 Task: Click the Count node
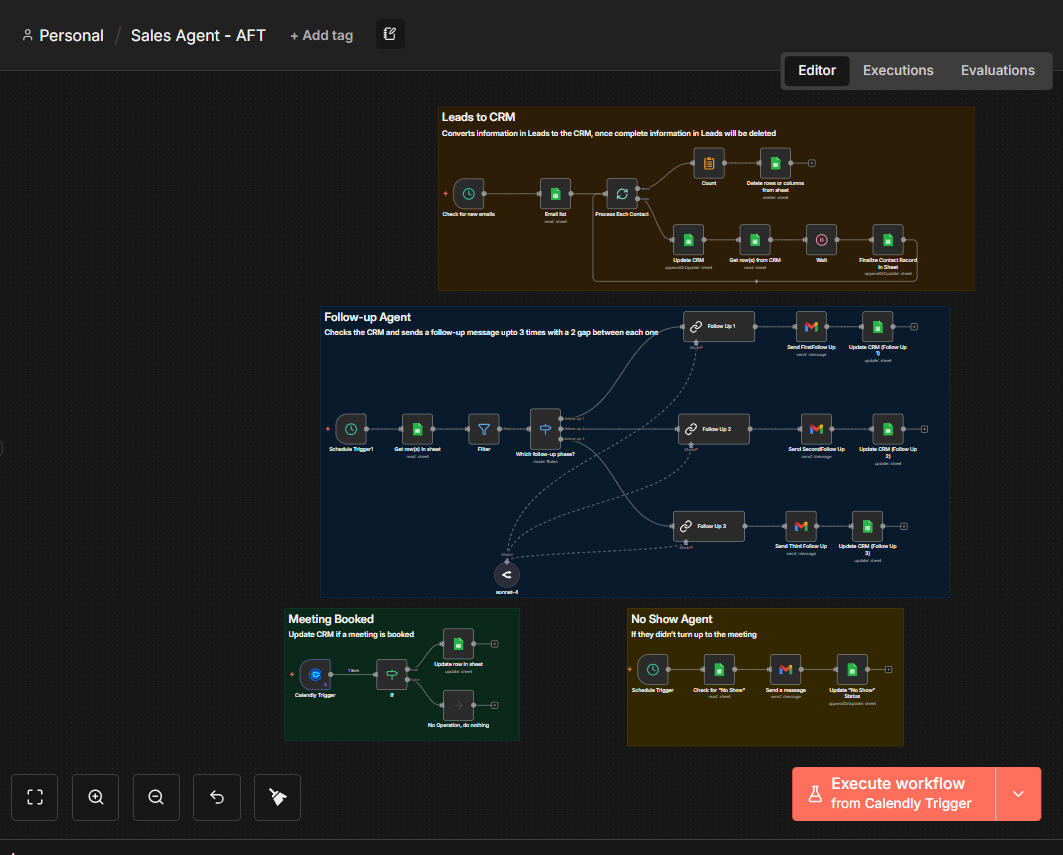[x=708, y=162]
